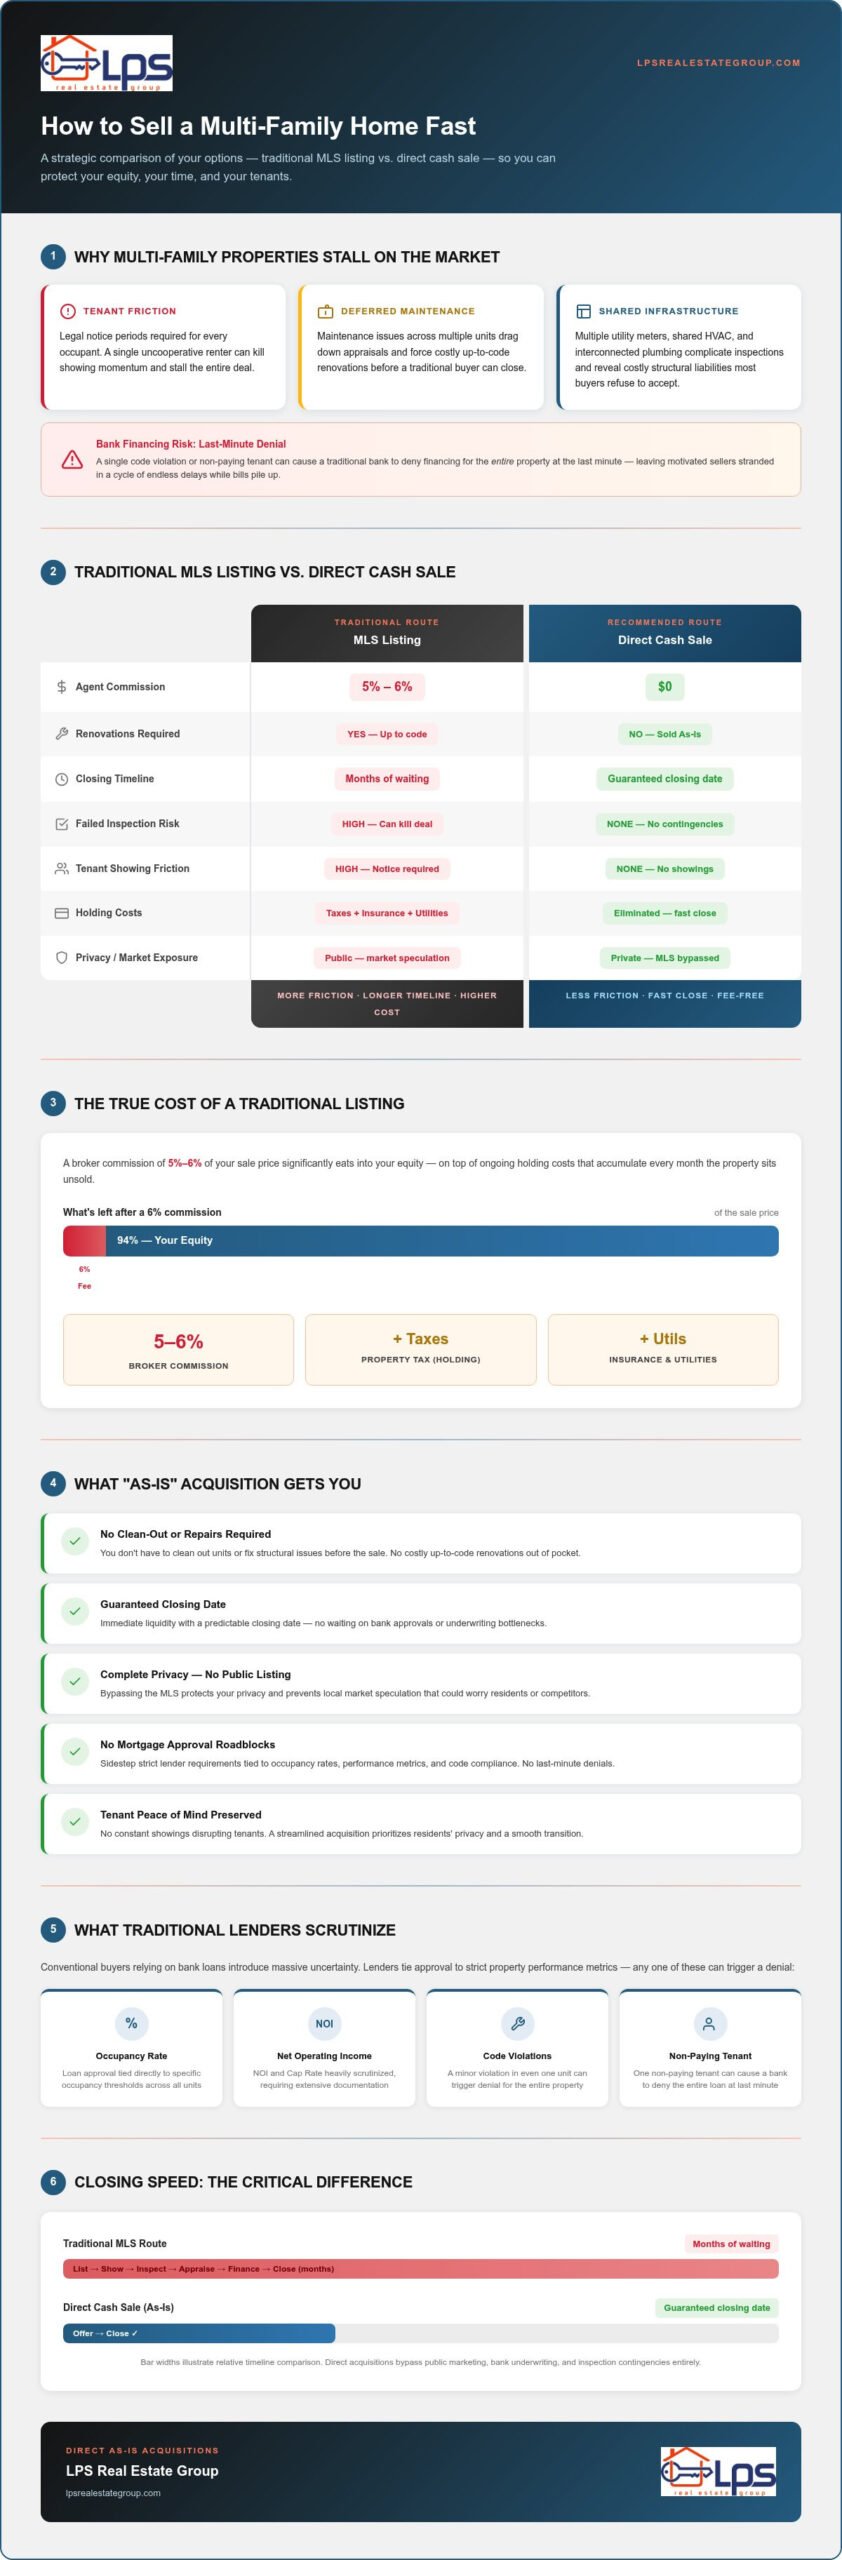Click the Deferred Maintenance briefcase icon
This screenshot has width=842, height=2560.
click(325, 311)
